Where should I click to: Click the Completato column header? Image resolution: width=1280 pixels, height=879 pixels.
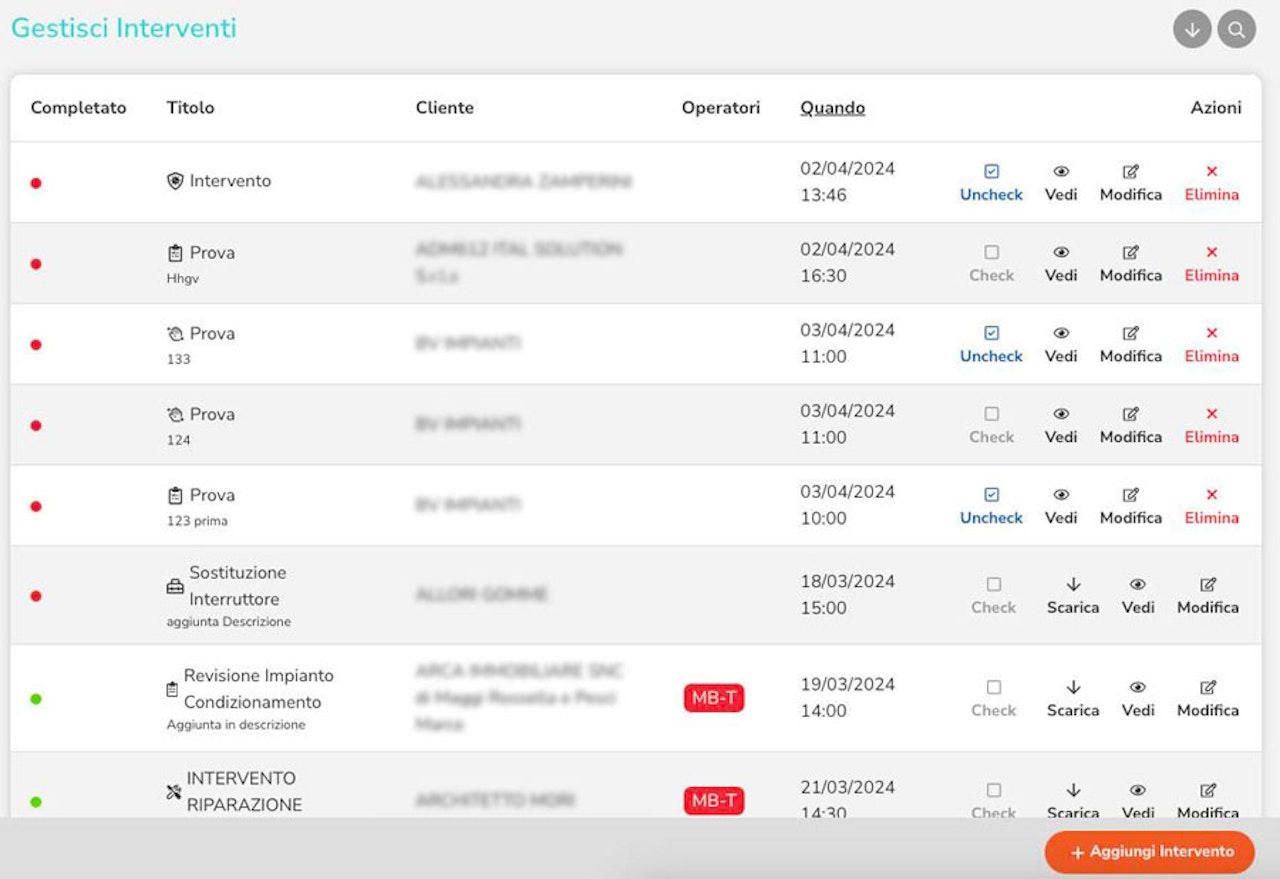coord(79,108)
